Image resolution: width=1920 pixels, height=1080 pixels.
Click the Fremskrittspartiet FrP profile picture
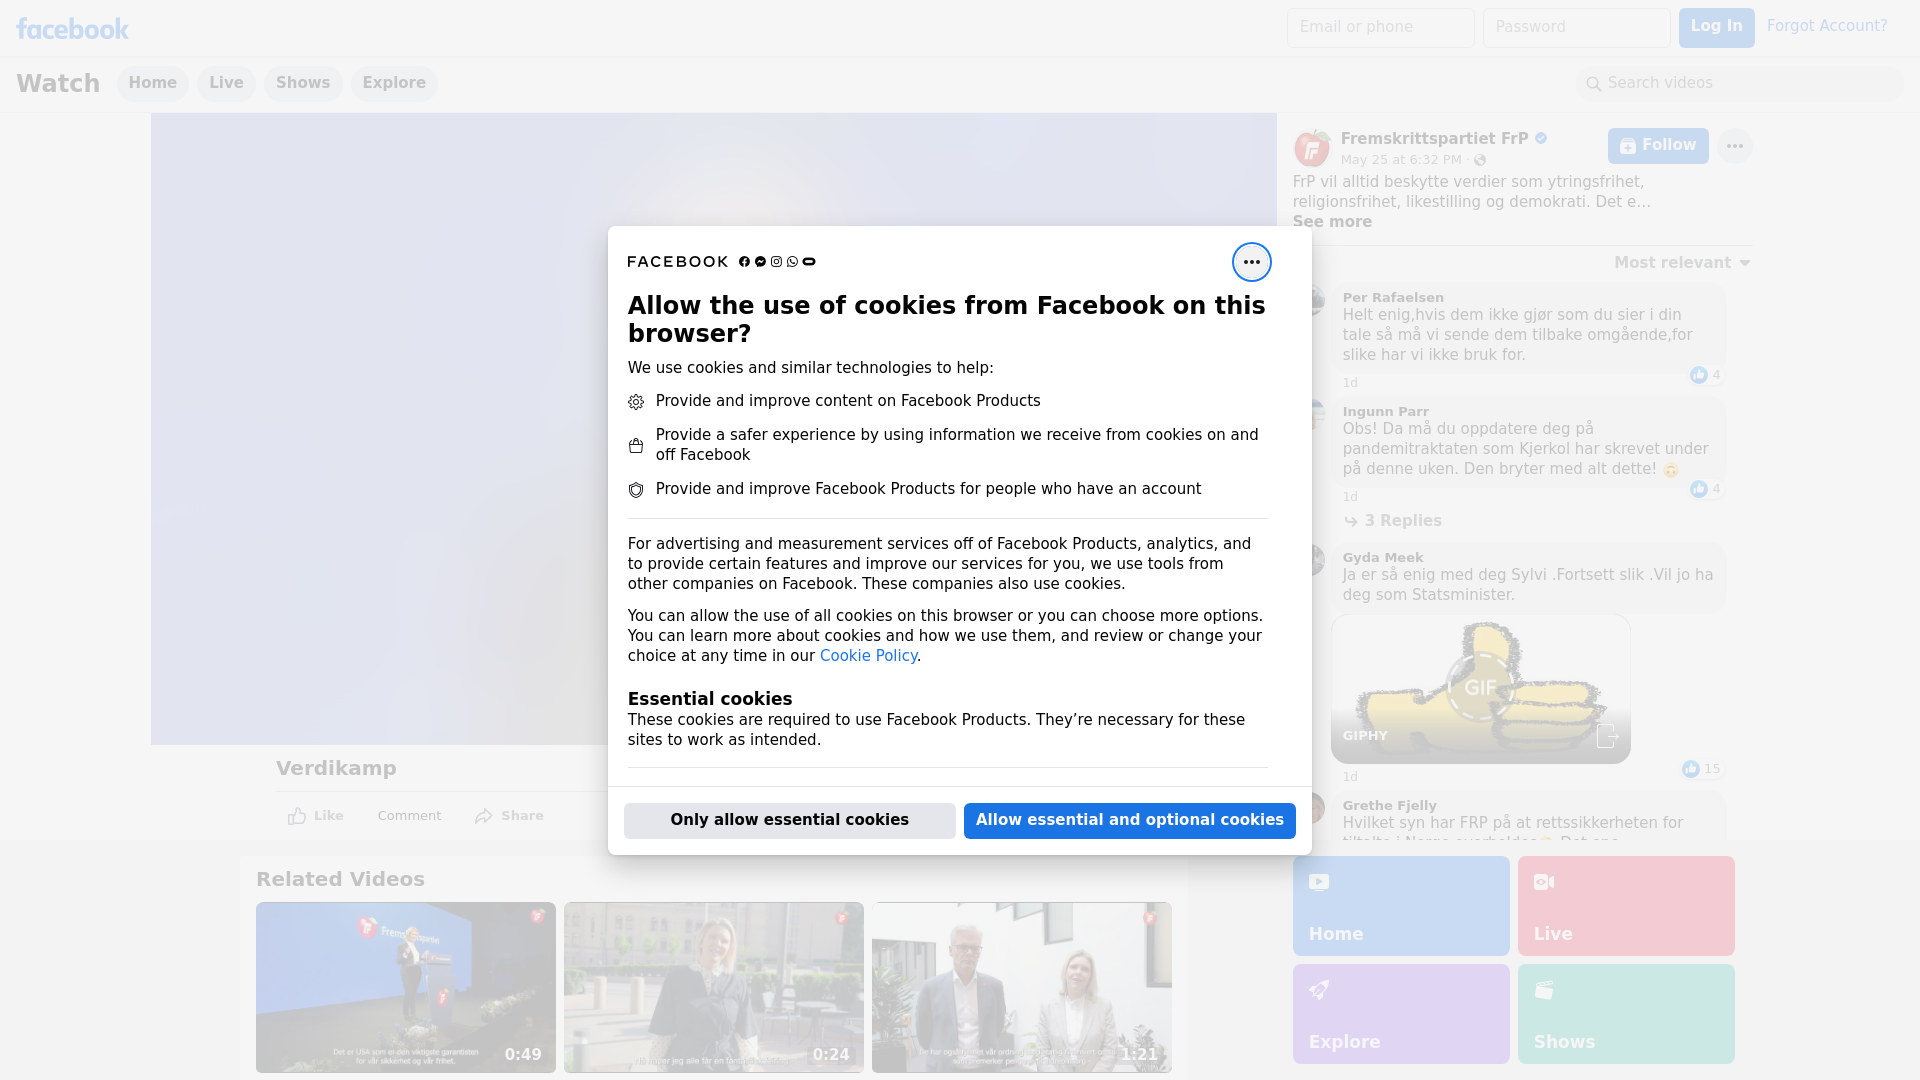(1311, 148)
